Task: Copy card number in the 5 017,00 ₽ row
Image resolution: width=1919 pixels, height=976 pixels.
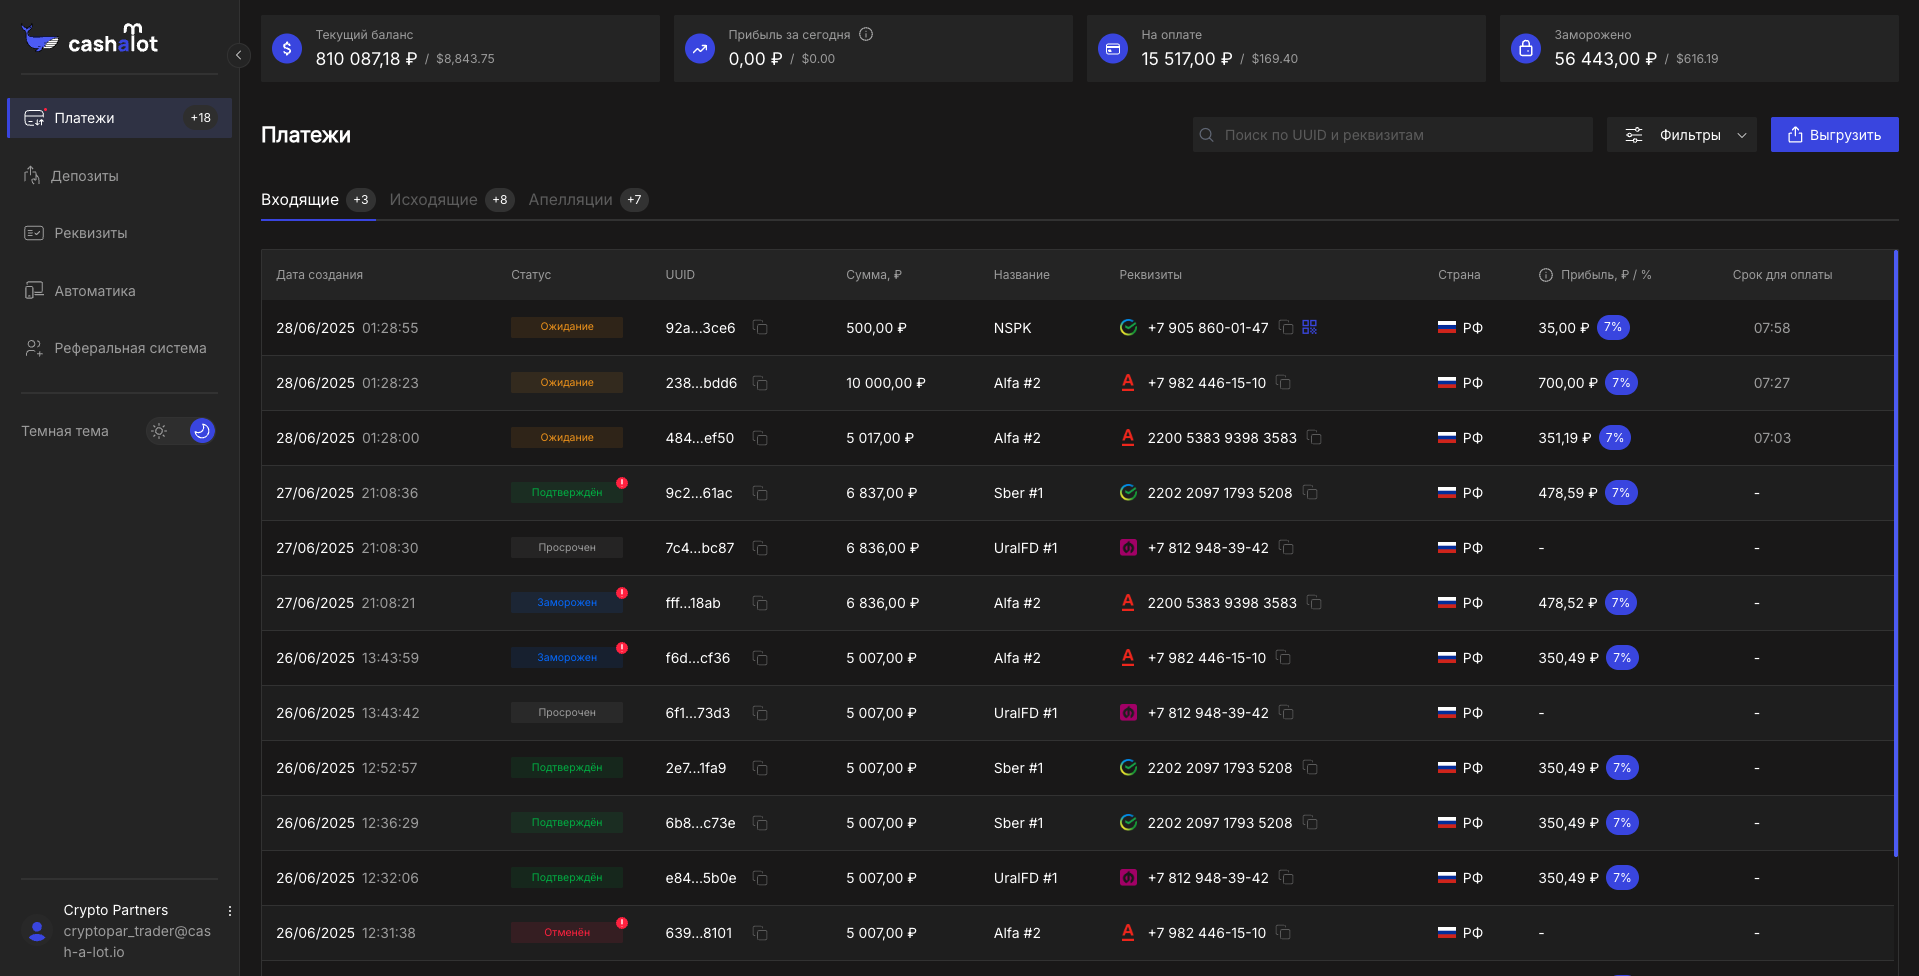Action: tap(1314, 438)
